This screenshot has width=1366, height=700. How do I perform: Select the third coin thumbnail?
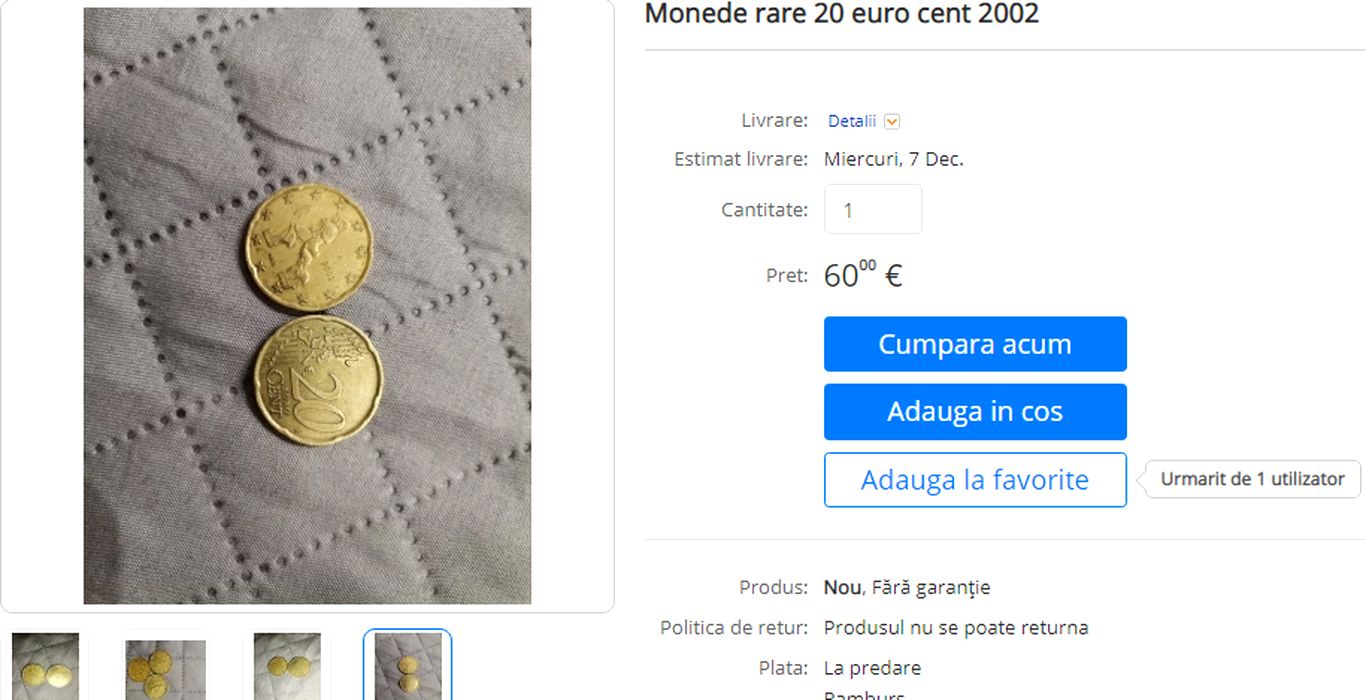(287, 666)
